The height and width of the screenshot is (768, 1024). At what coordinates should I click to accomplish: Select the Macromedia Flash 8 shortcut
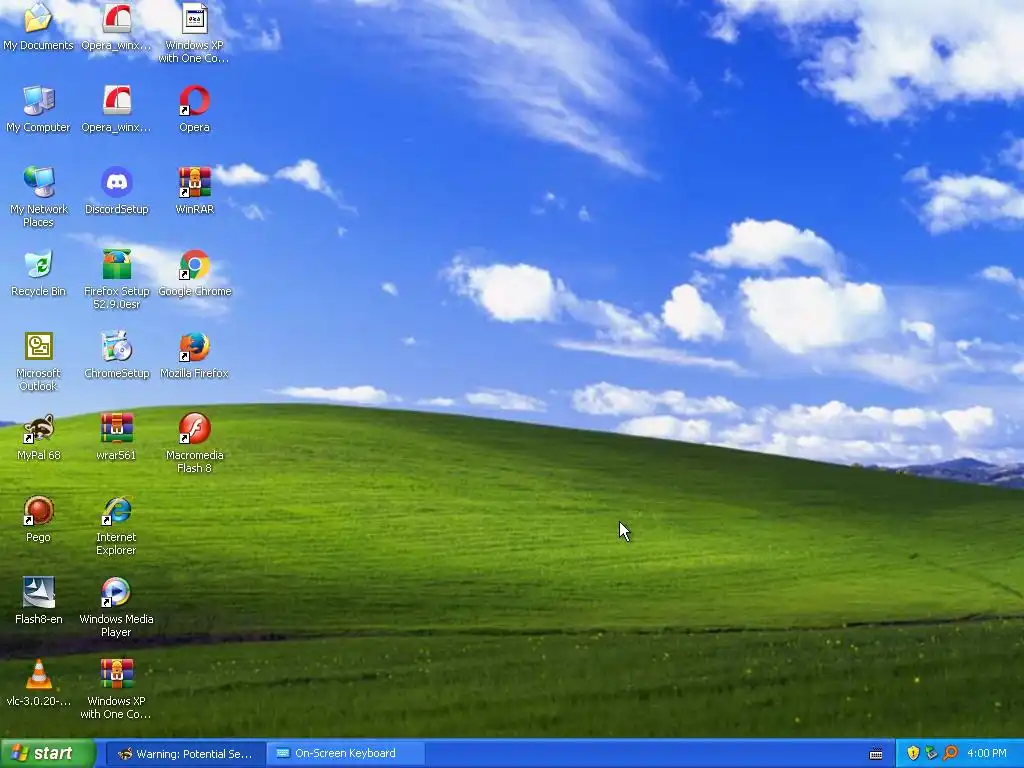[195, 429]
